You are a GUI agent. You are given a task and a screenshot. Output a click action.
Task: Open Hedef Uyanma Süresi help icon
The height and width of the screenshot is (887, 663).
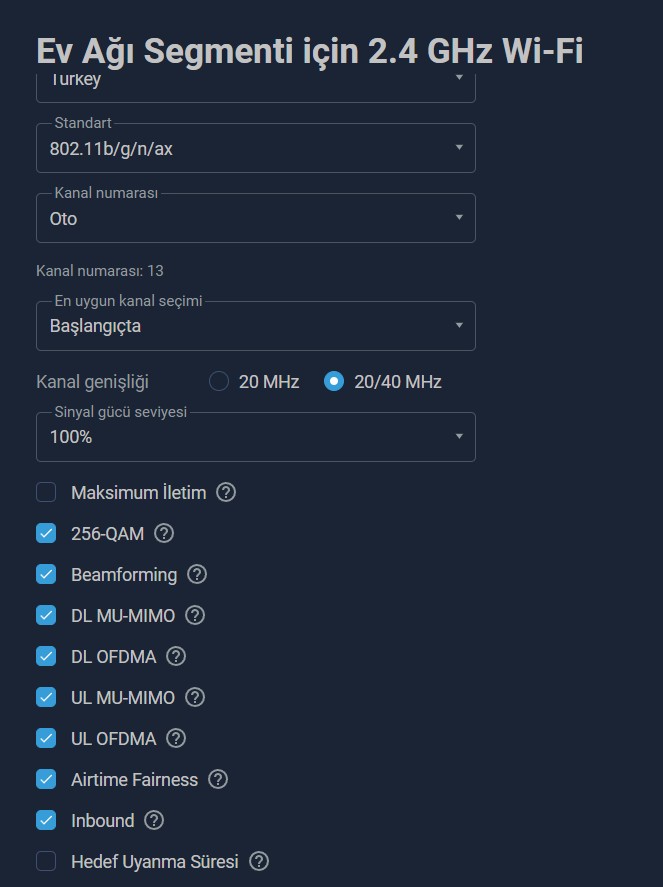point(259,862)
